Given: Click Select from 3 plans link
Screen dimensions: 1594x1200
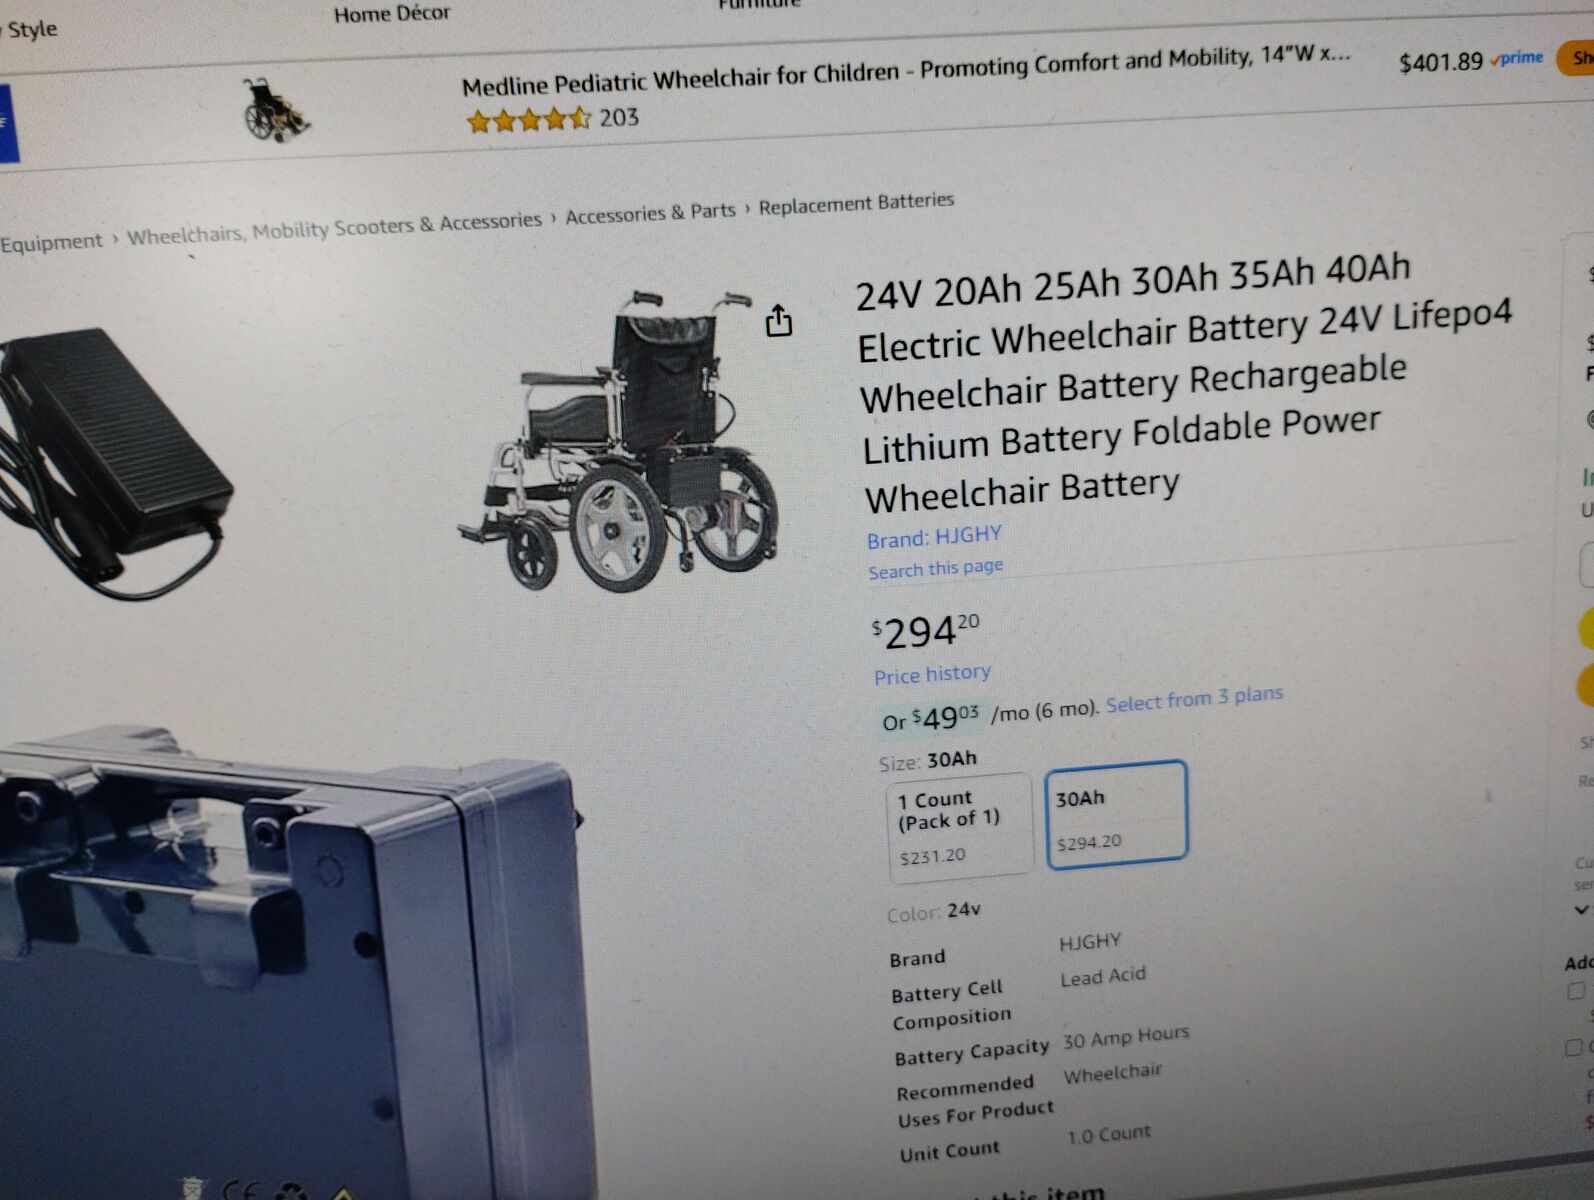Looking at the screenshot, I should coord(1194,699).
